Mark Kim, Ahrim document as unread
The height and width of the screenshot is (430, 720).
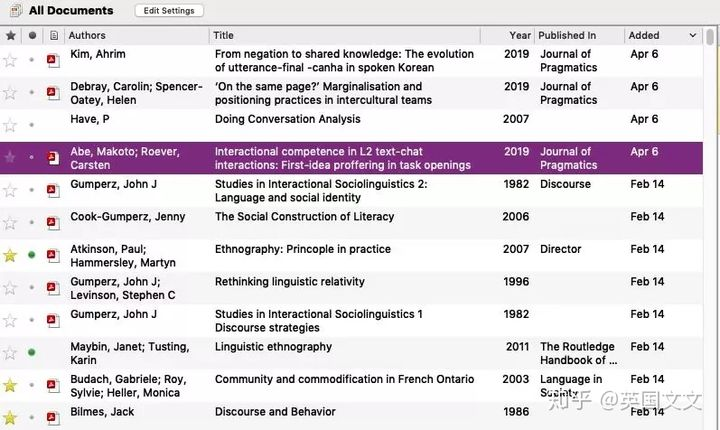pyautogui.click(x=32, y=60)
